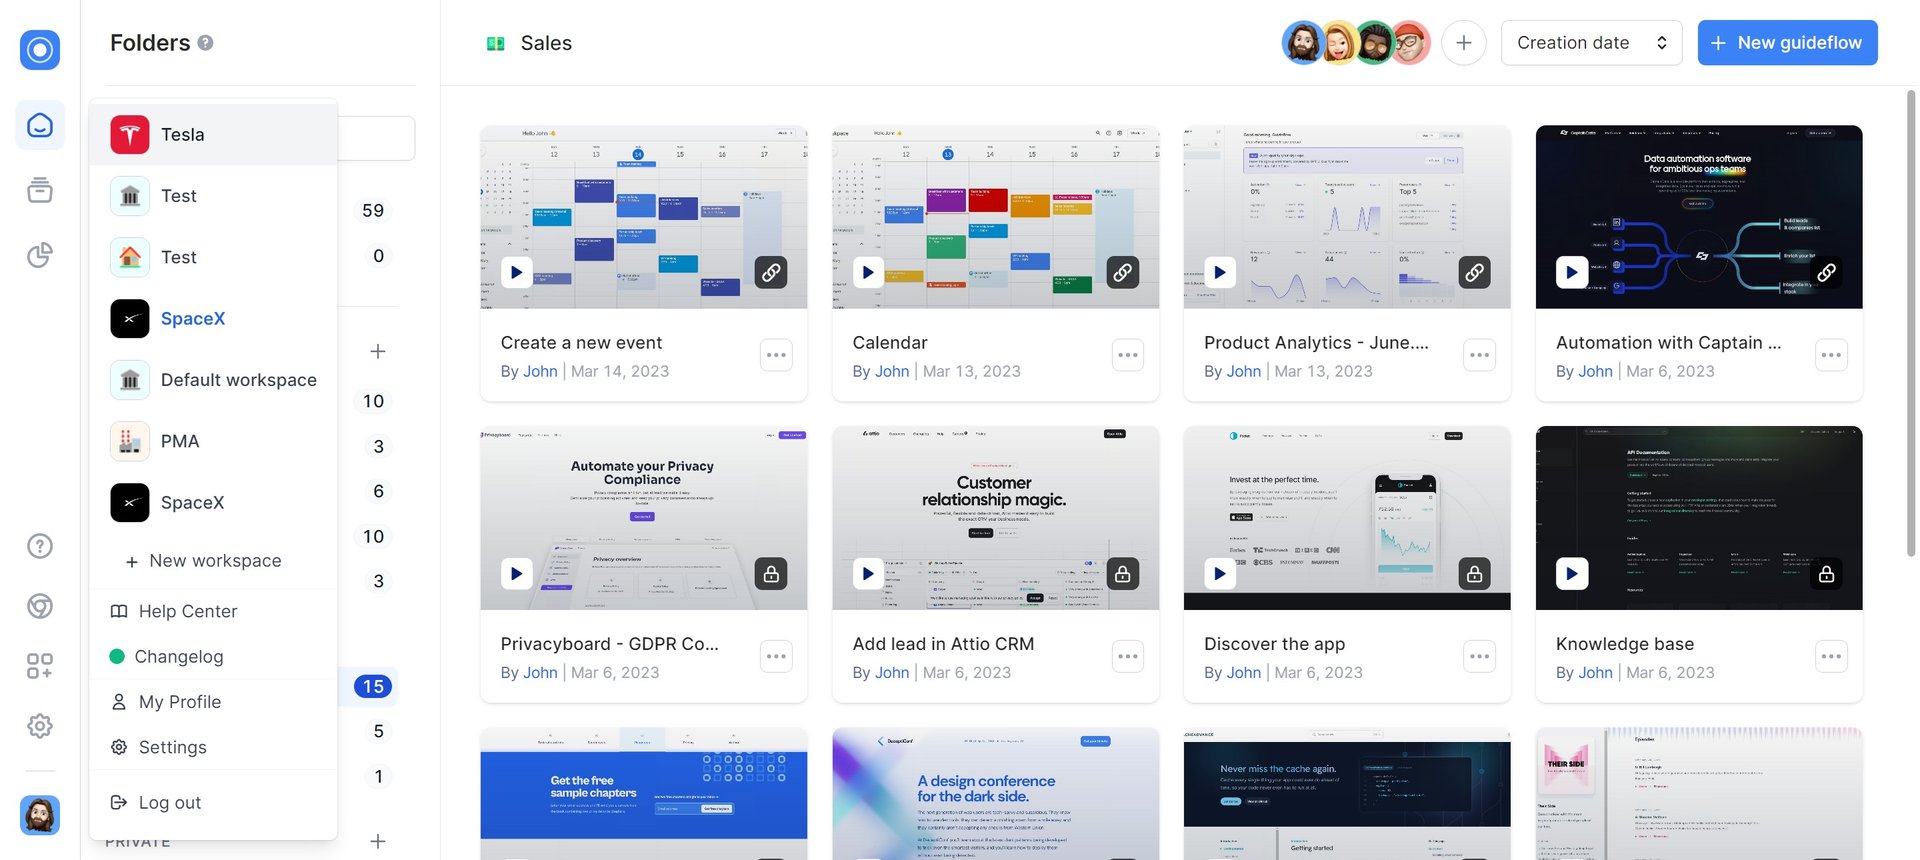Open the Never miss the cache thumbnail
This screenshot has width=1920, height=860.
[x=1347, y=793]
